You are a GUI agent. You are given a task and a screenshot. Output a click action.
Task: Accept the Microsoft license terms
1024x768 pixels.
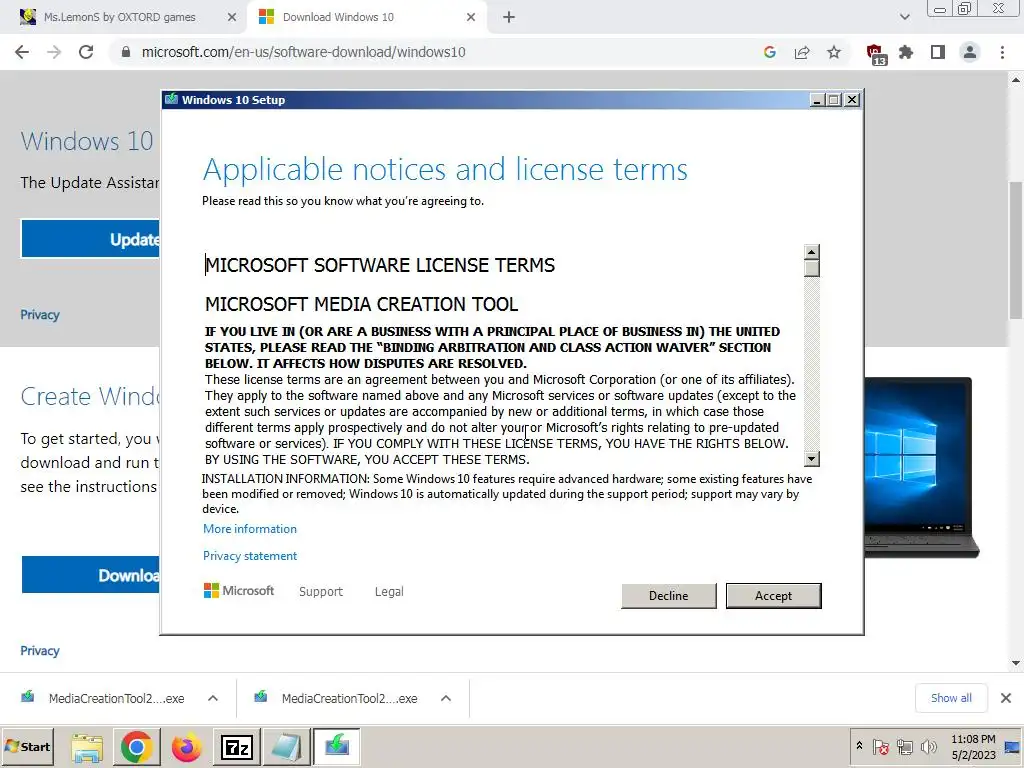point(773,596)
